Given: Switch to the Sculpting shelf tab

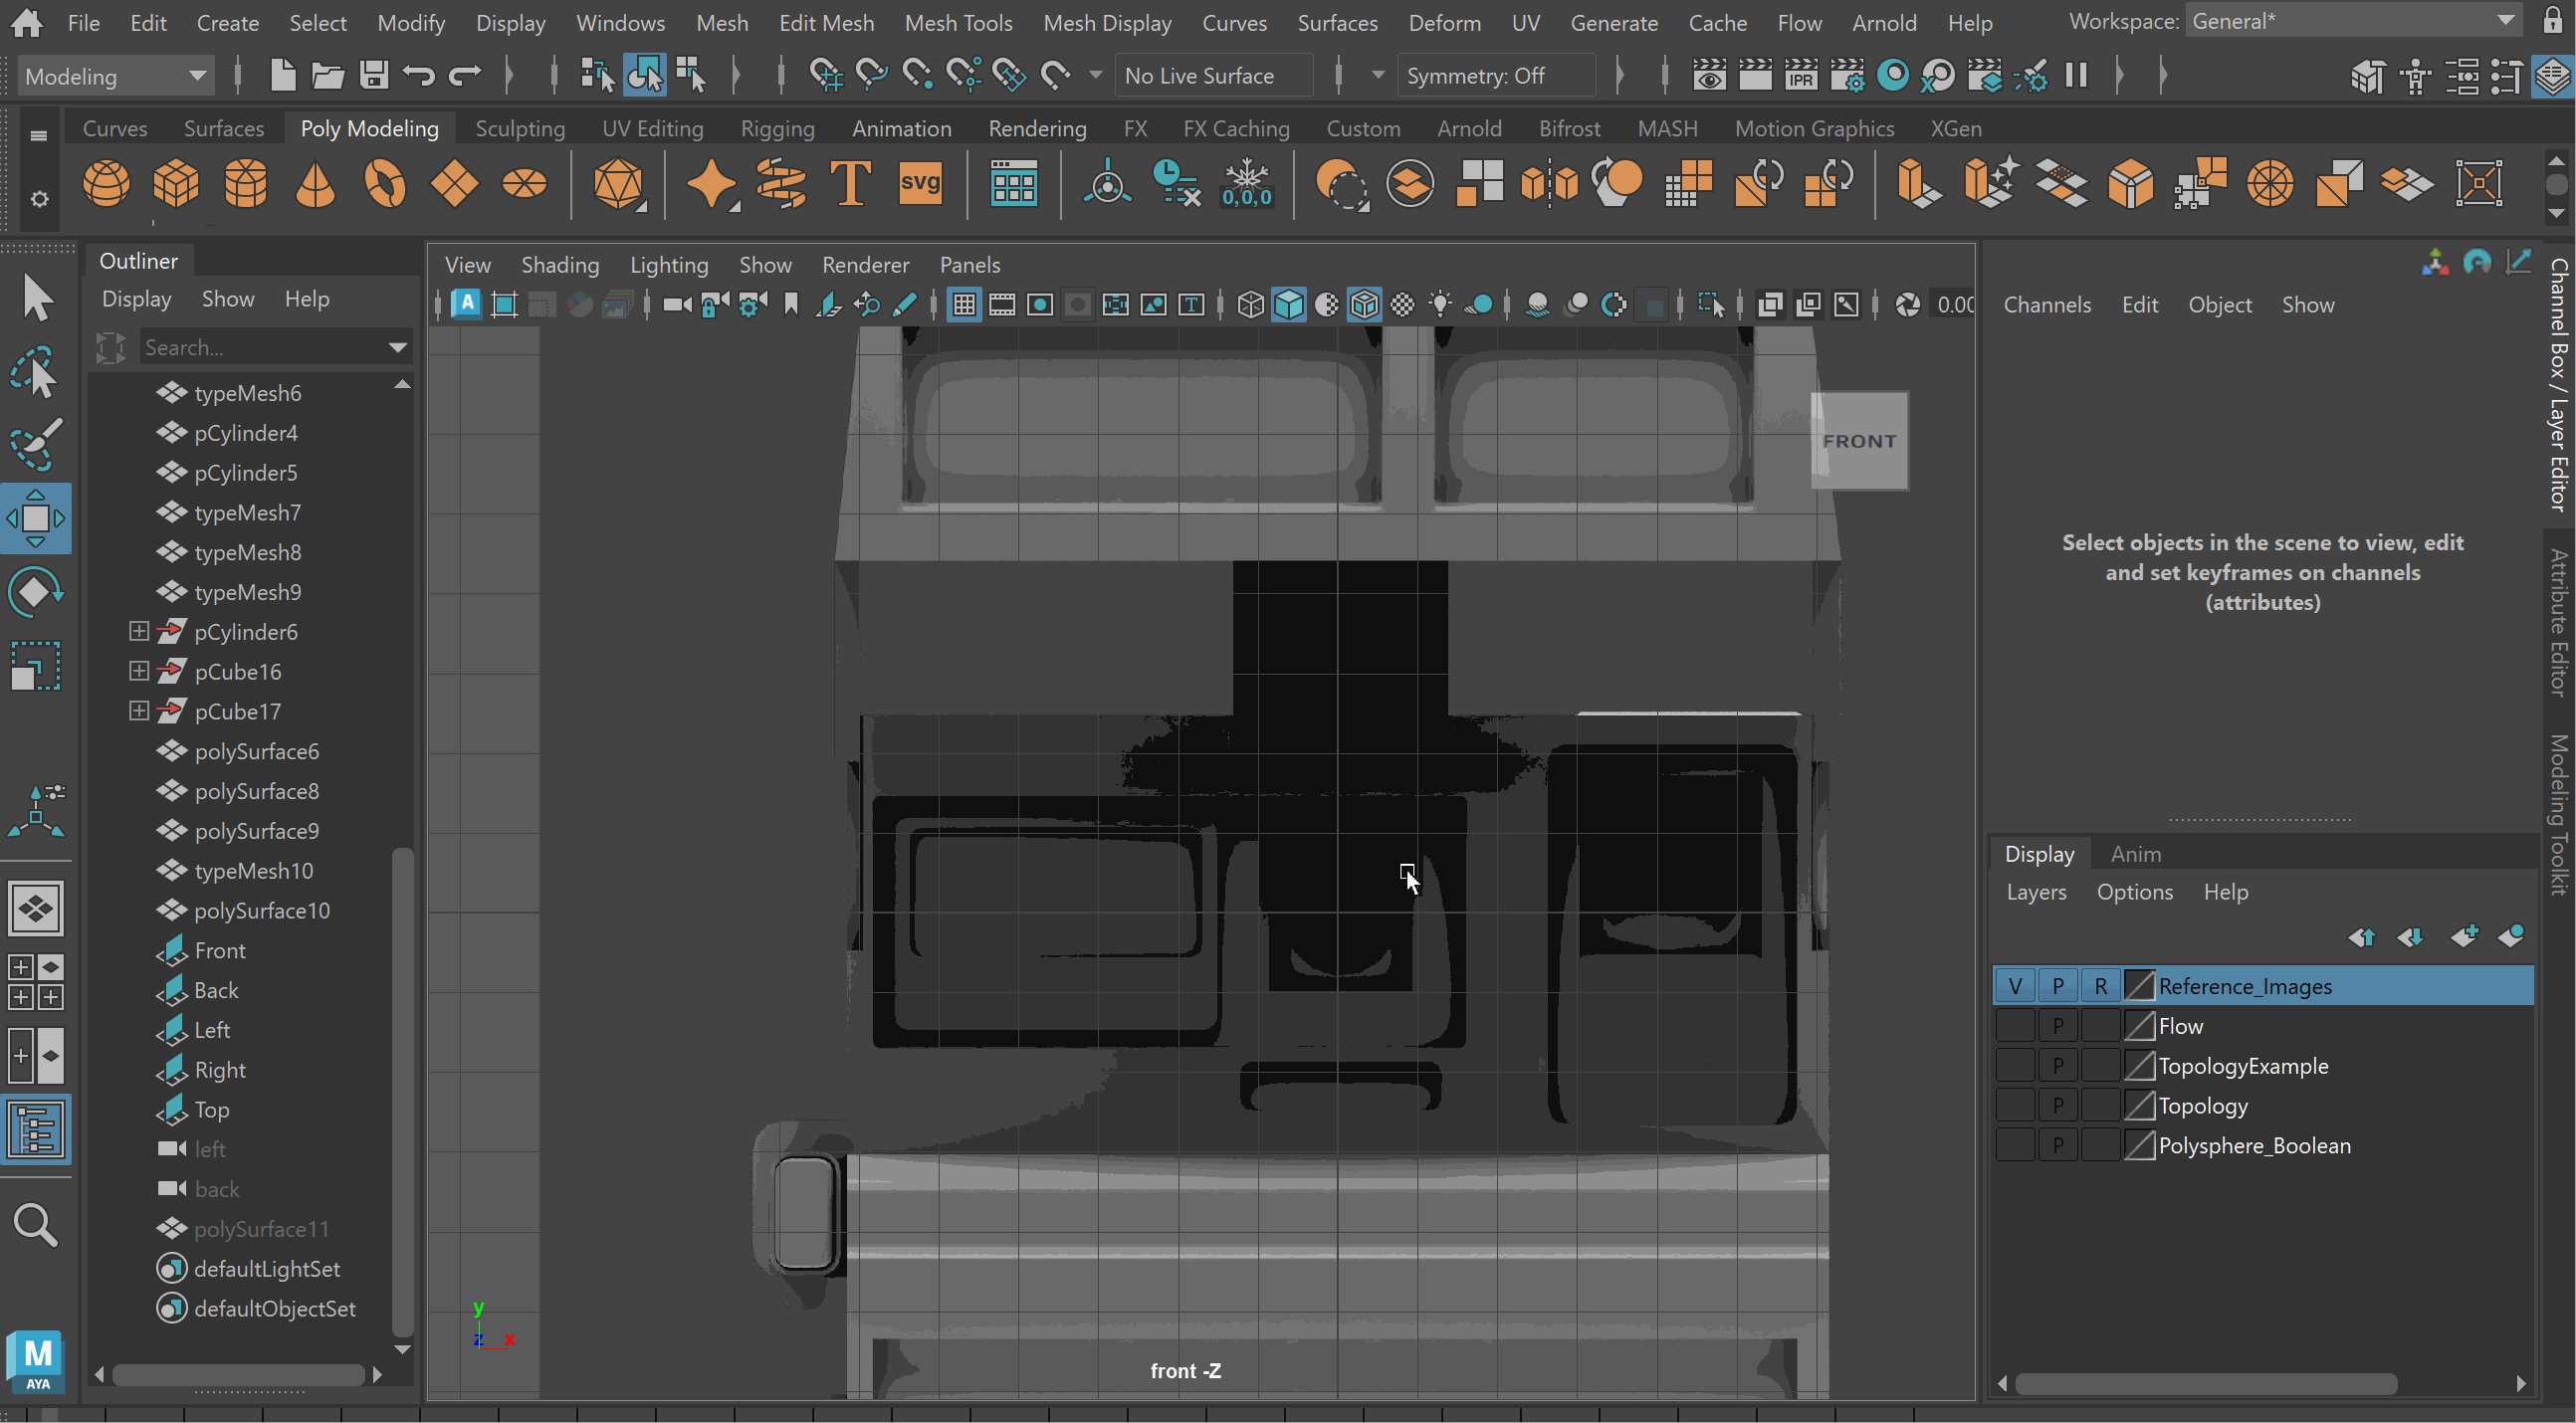Looking at the screenshot, I should (x=520, y=128).
